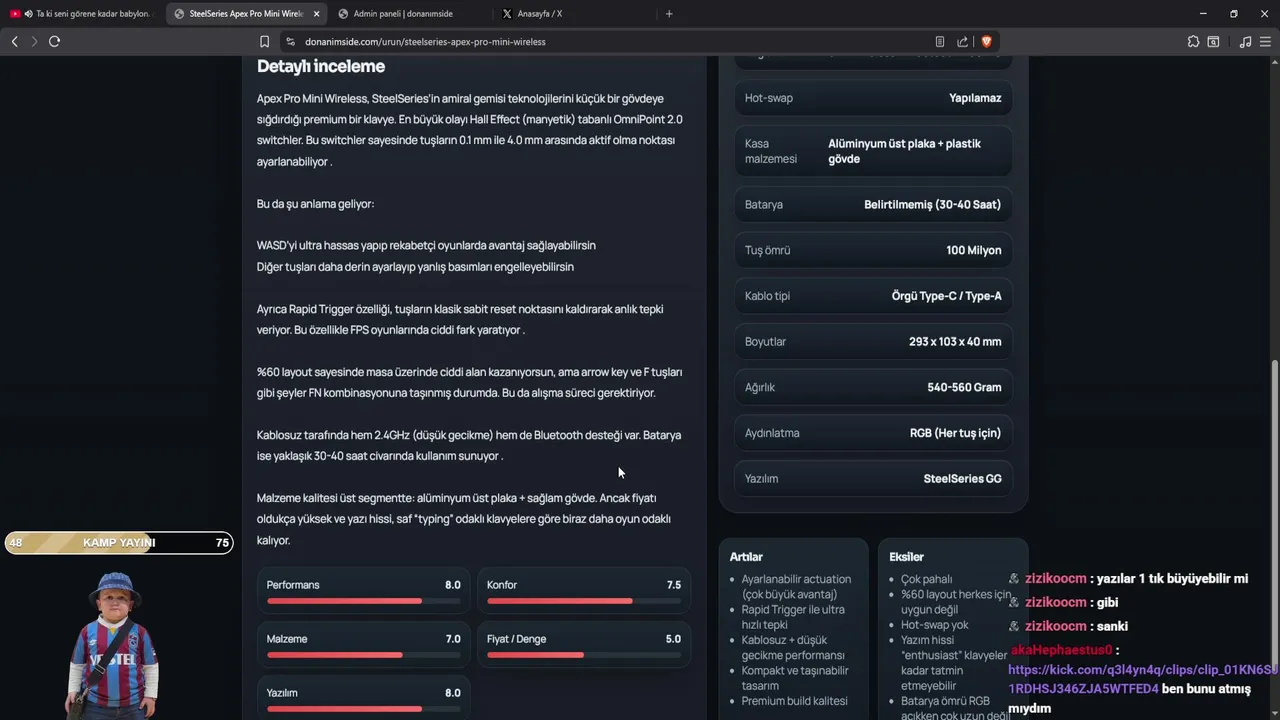Click the badge icon beside zizikoocm 'gibi'

[x=1014, y=603]
